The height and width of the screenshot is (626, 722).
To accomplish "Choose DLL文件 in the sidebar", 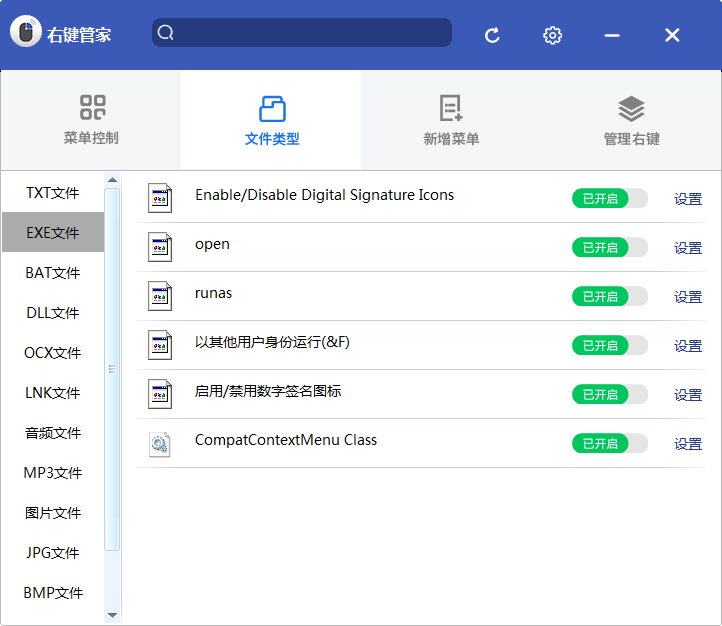I will 53,313.
